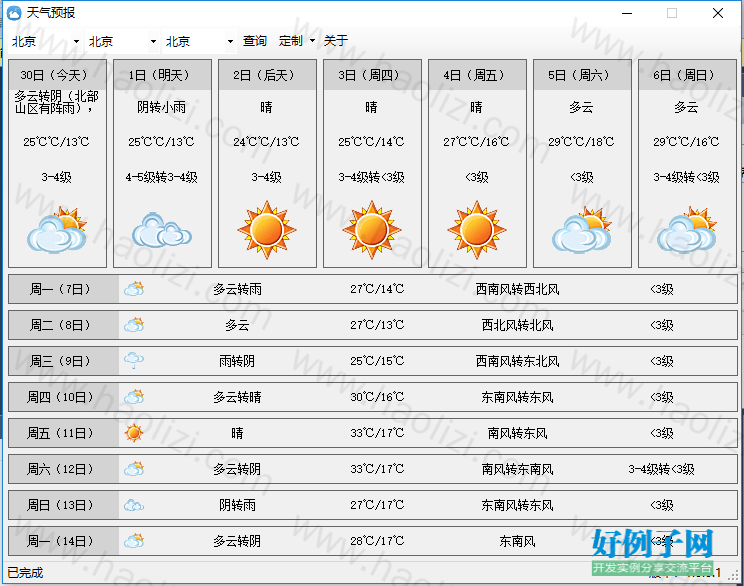Click the 天气预报 window title

click(51, 13)
